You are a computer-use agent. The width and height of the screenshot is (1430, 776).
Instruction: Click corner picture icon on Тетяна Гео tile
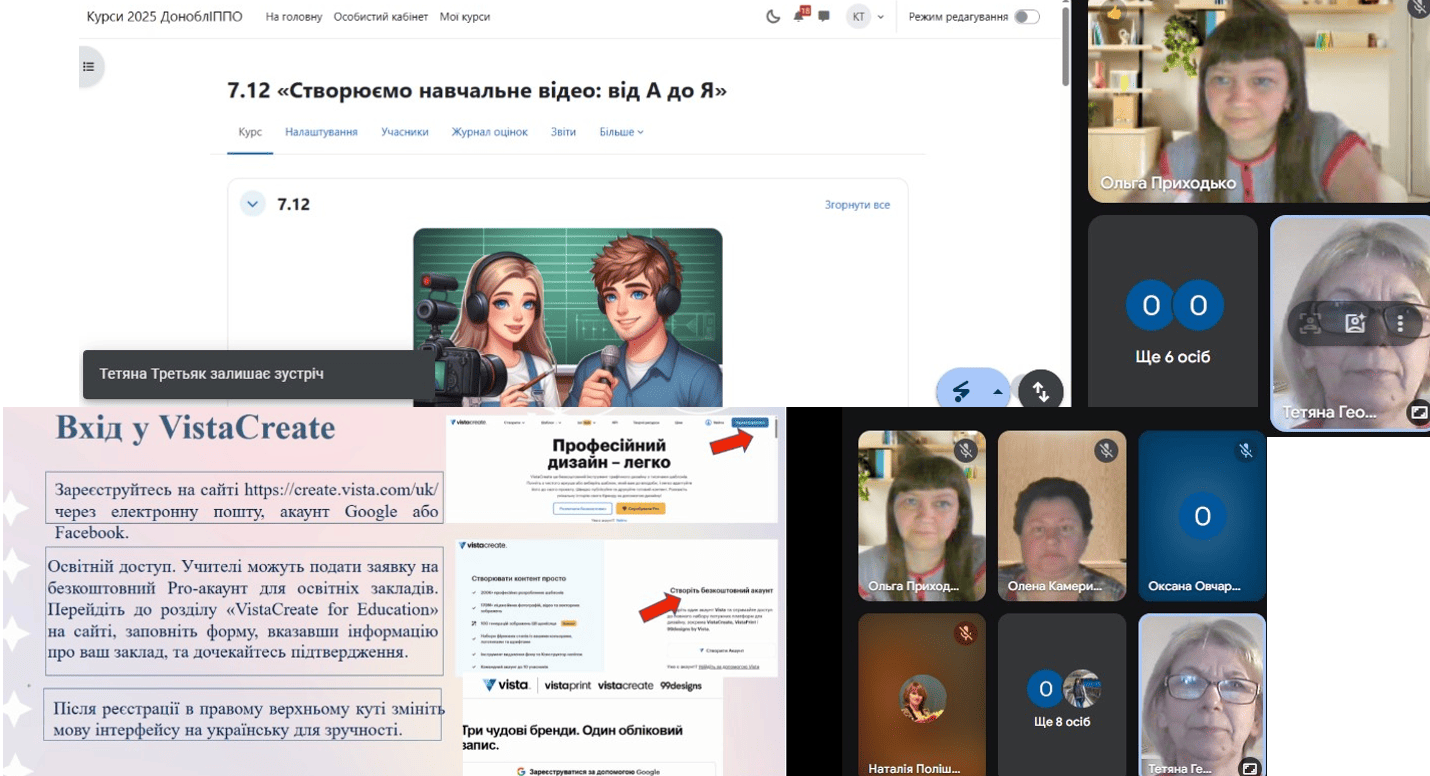[x=1418, y=411]
